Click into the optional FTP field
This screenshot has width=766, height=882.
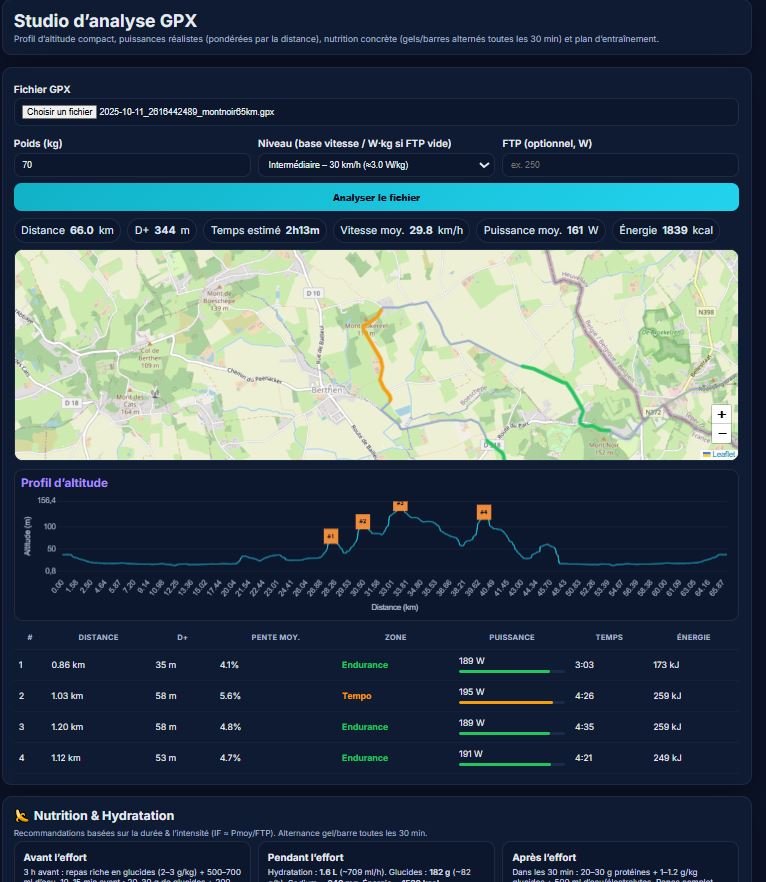tap(620, 165)
